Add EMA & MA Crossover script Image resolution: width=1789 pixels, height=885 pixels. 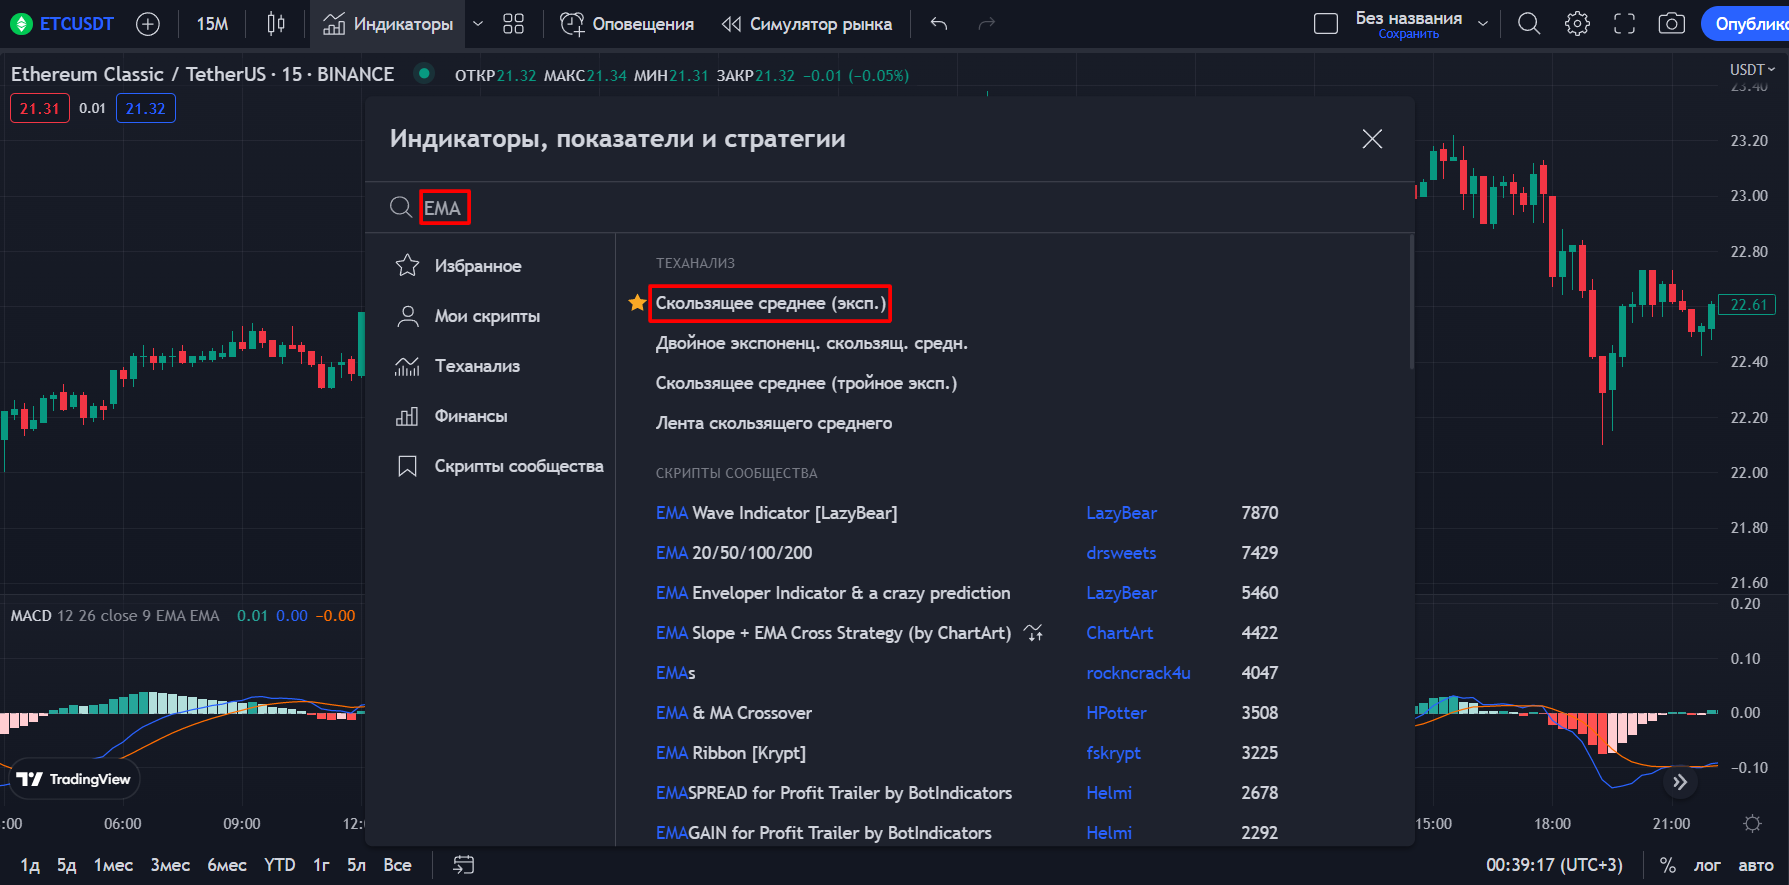[x=734, y=713]
